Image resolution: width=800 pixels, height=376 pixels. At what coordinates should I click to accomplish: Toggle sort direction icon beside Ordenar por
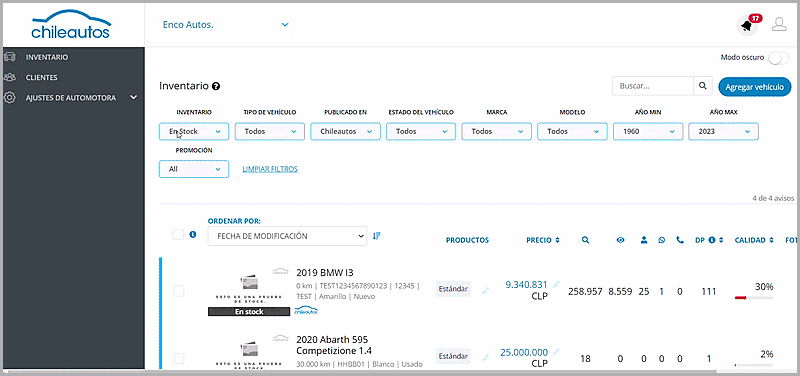(x=377, y=236)
